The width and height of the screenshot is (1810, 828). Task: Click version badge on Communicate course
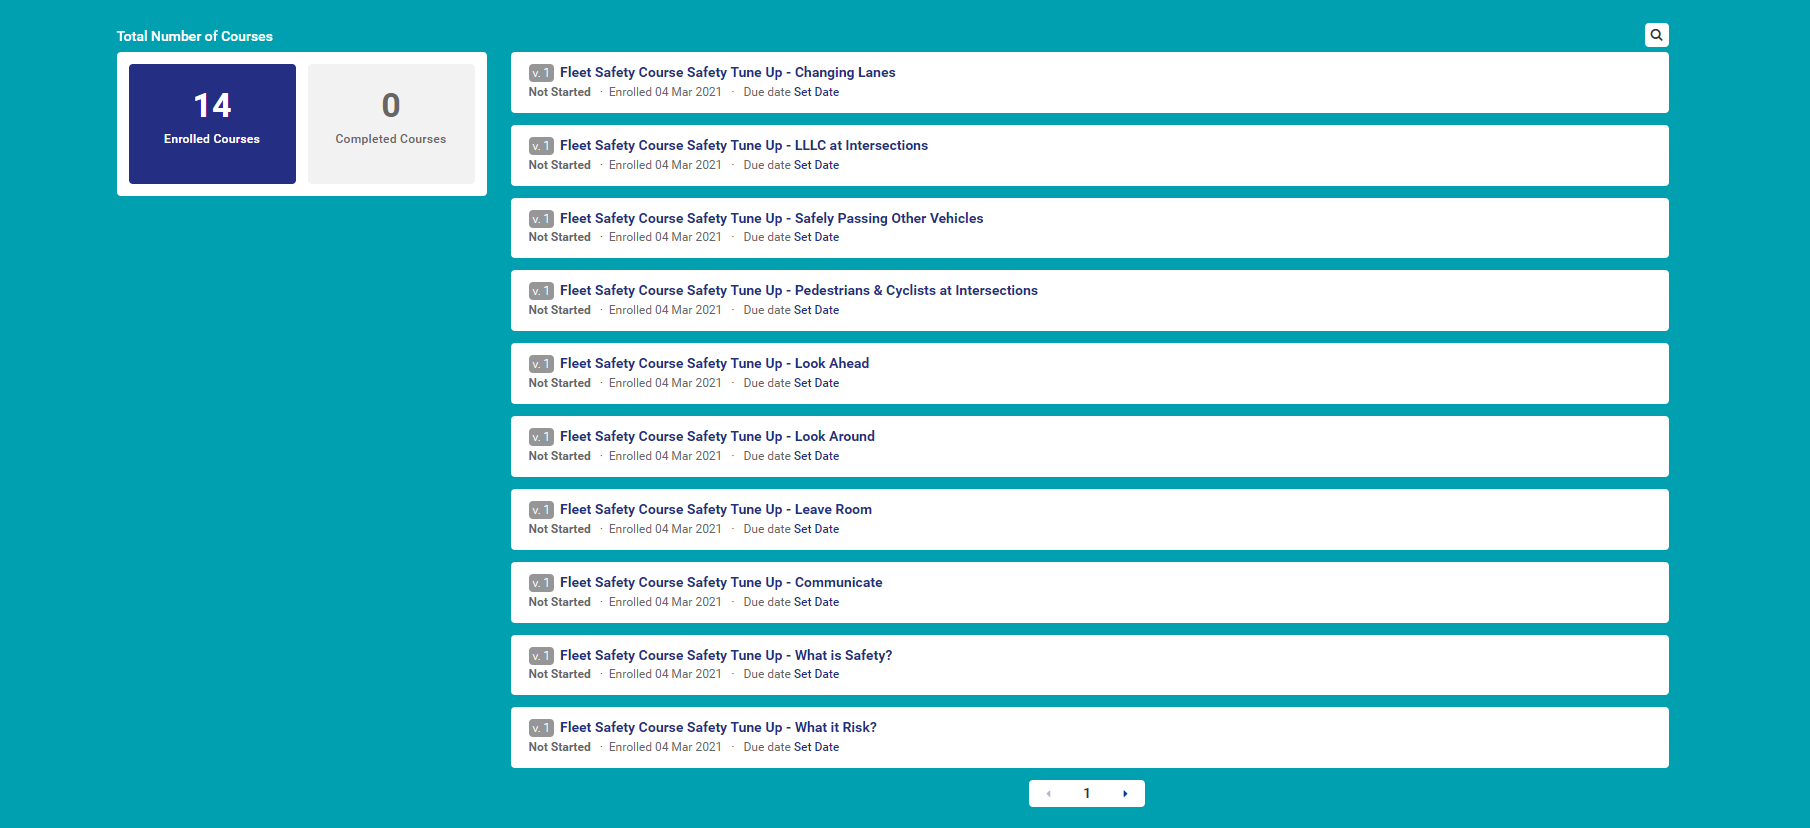(x=541, y=583)
